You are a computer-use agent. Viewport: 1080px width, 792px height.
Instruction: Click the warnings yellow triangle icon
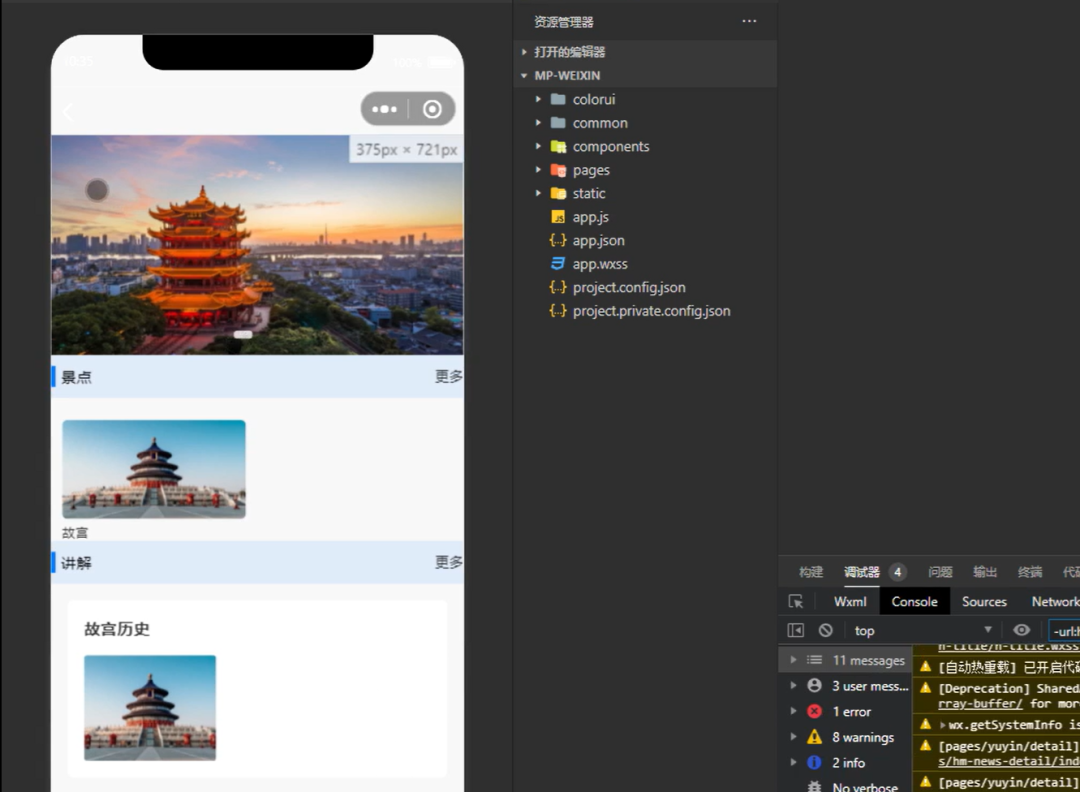(x=814, y=737)
